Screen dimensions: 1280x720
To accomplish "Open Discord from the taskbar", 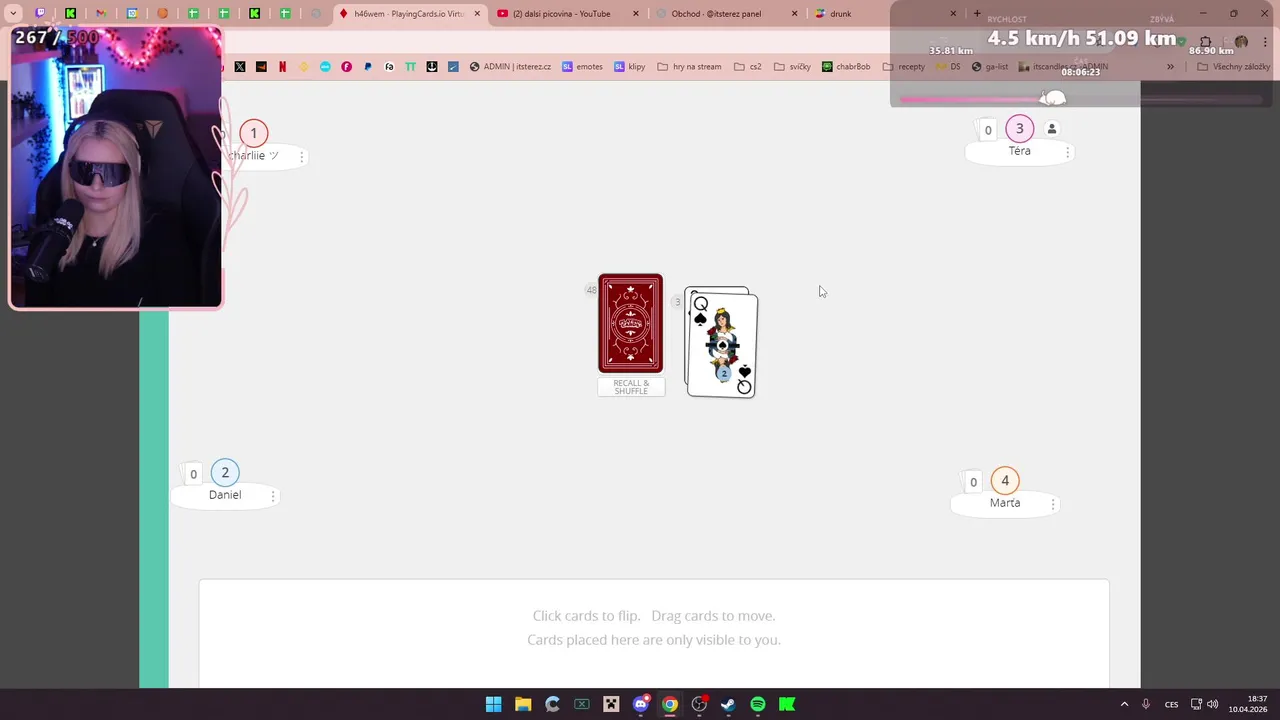I will click(641, 704).
